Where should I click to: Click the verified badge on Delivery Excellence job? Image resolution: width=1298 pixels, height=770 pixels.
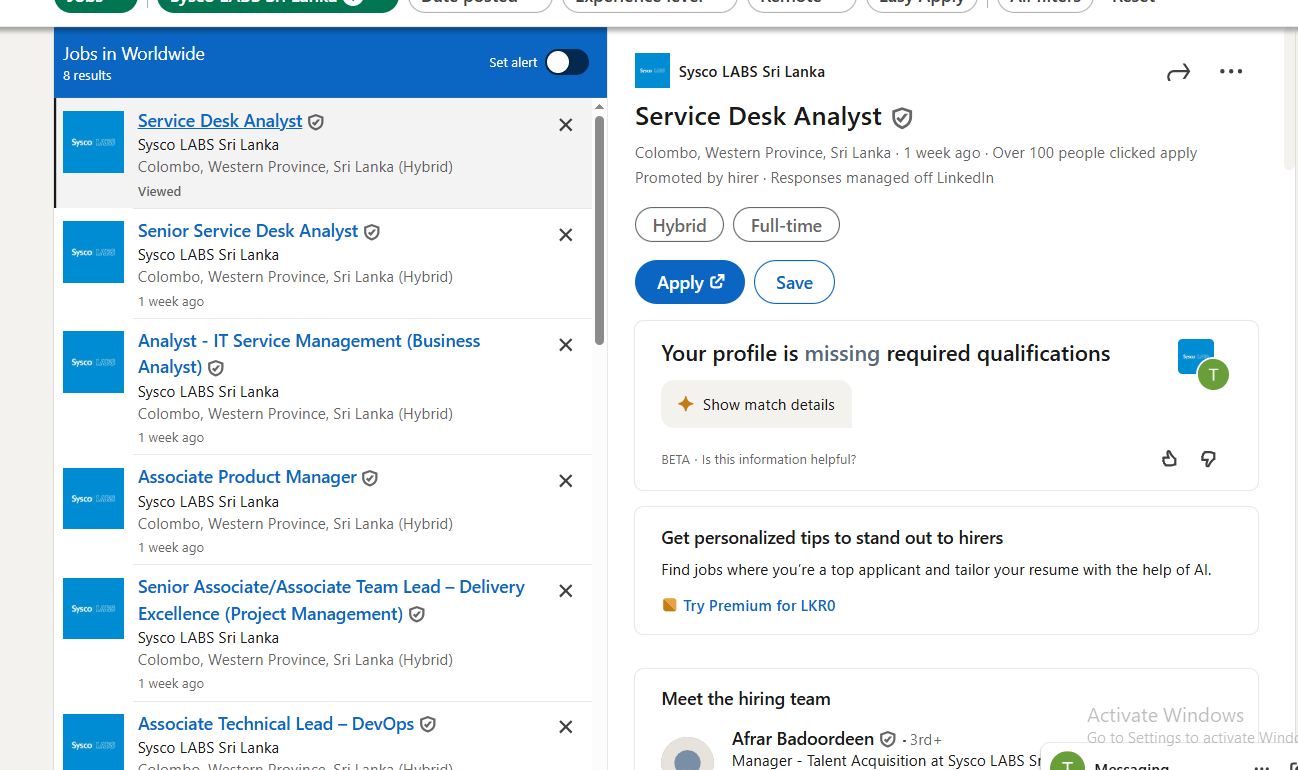(x=417, y=615)
